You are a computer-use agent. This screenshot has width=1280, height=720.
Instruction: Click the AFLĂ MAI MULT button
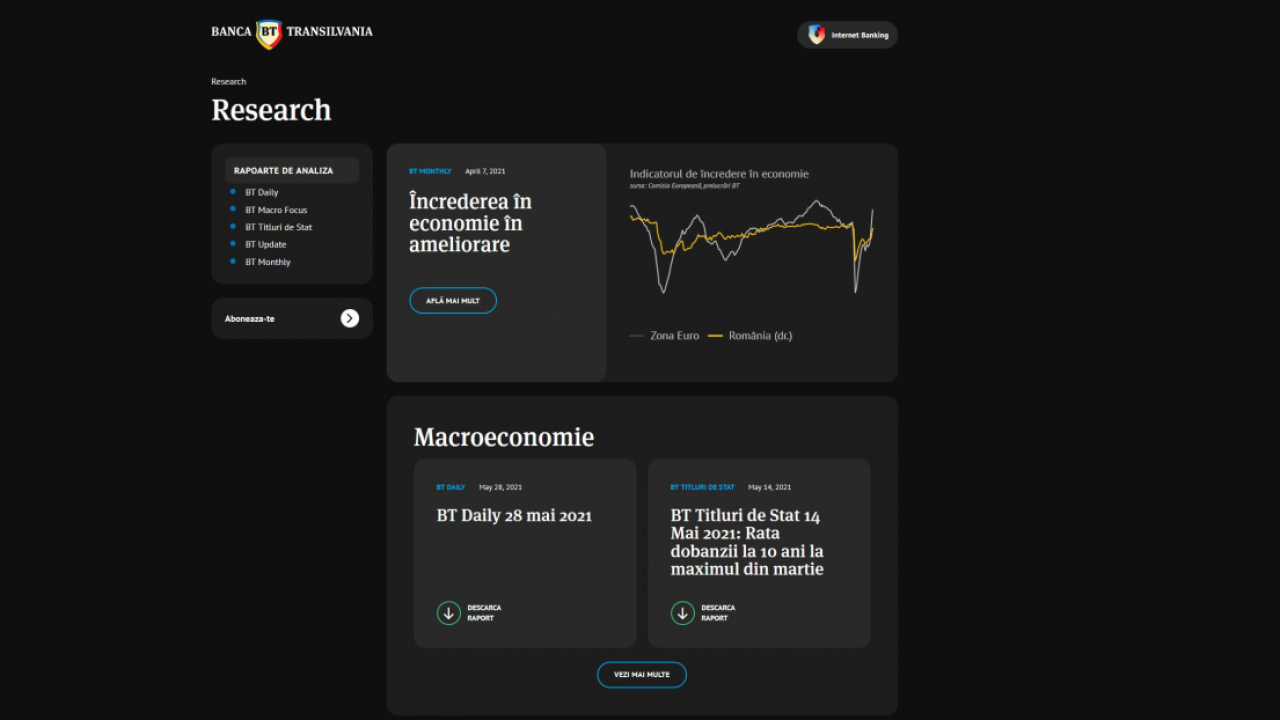click(452, 300)
